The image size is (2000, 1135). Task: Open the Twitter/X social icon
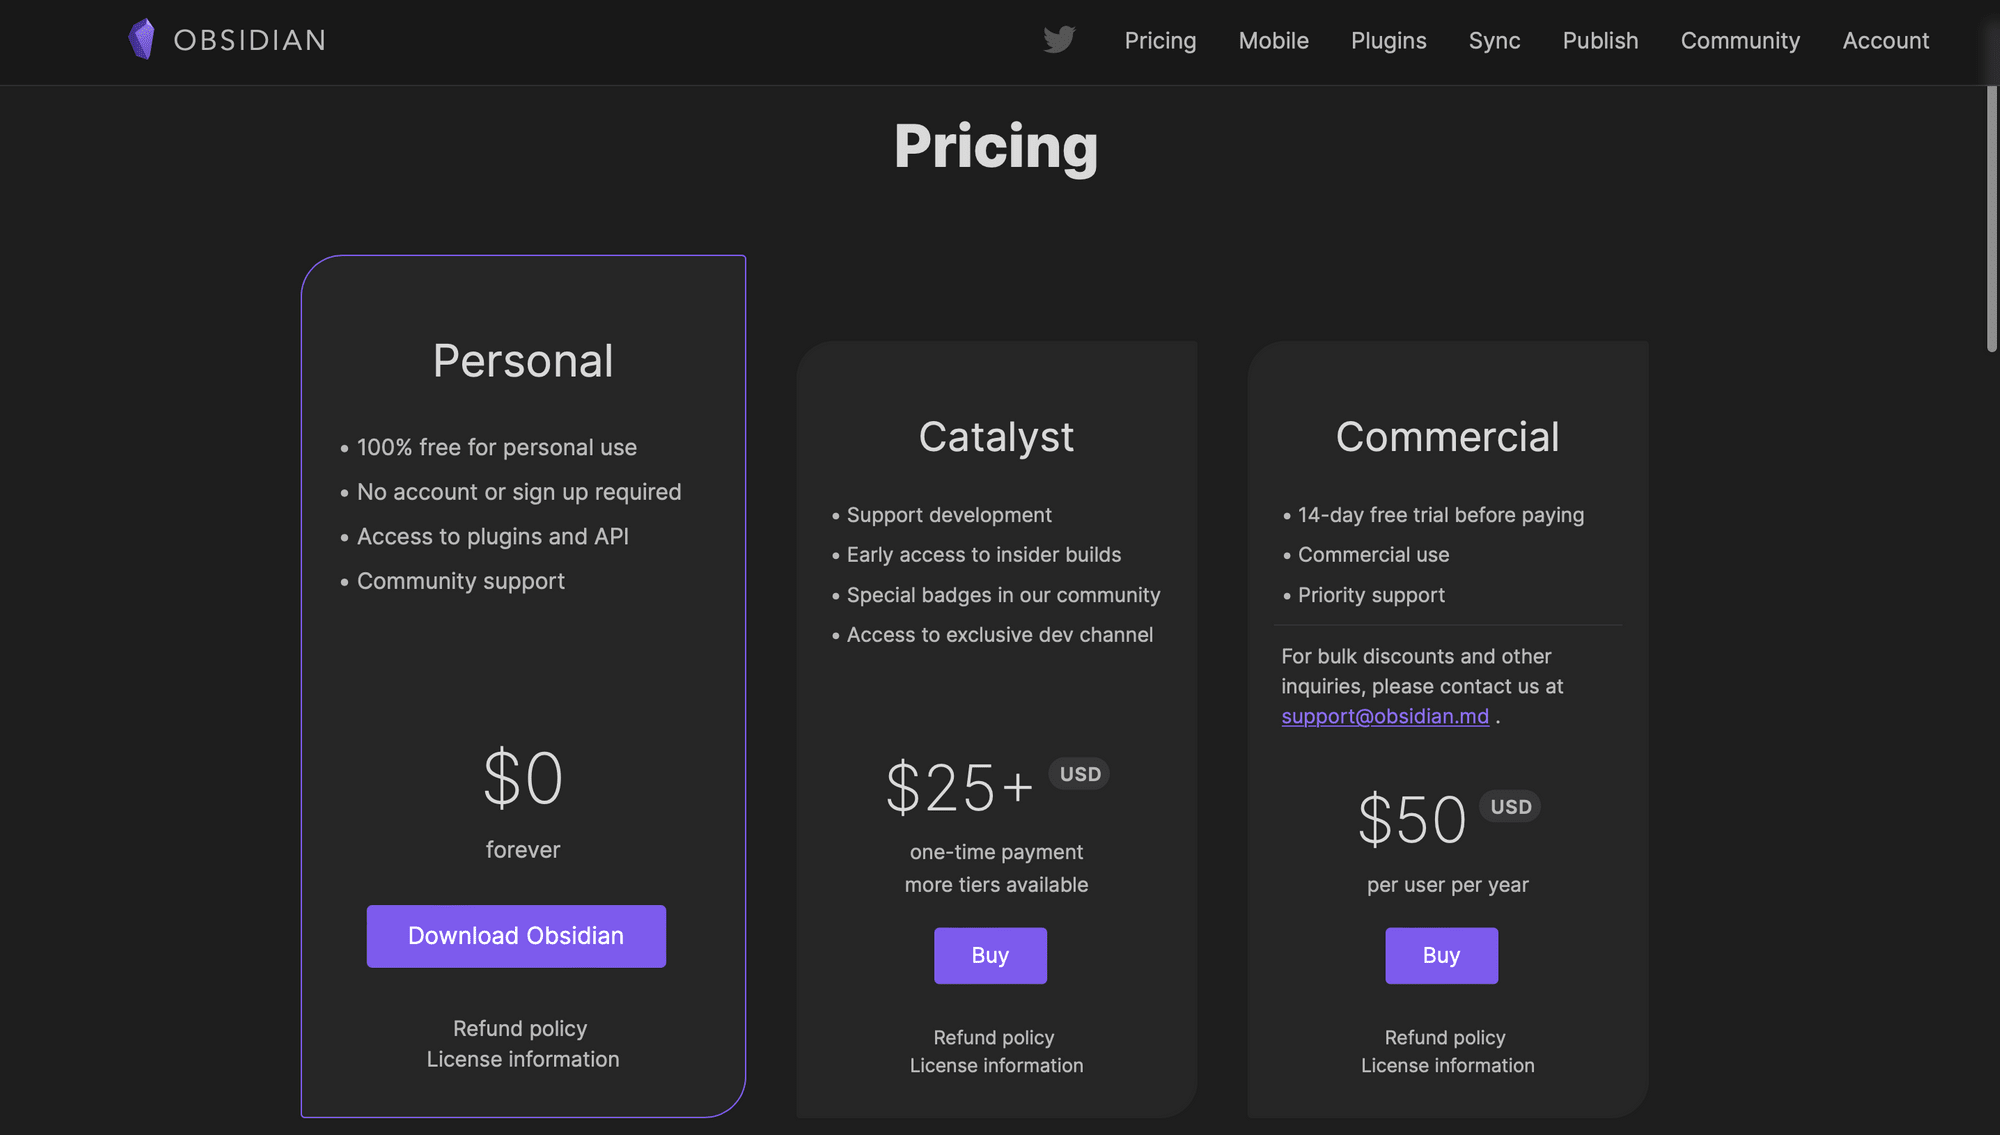point(1060,38)
